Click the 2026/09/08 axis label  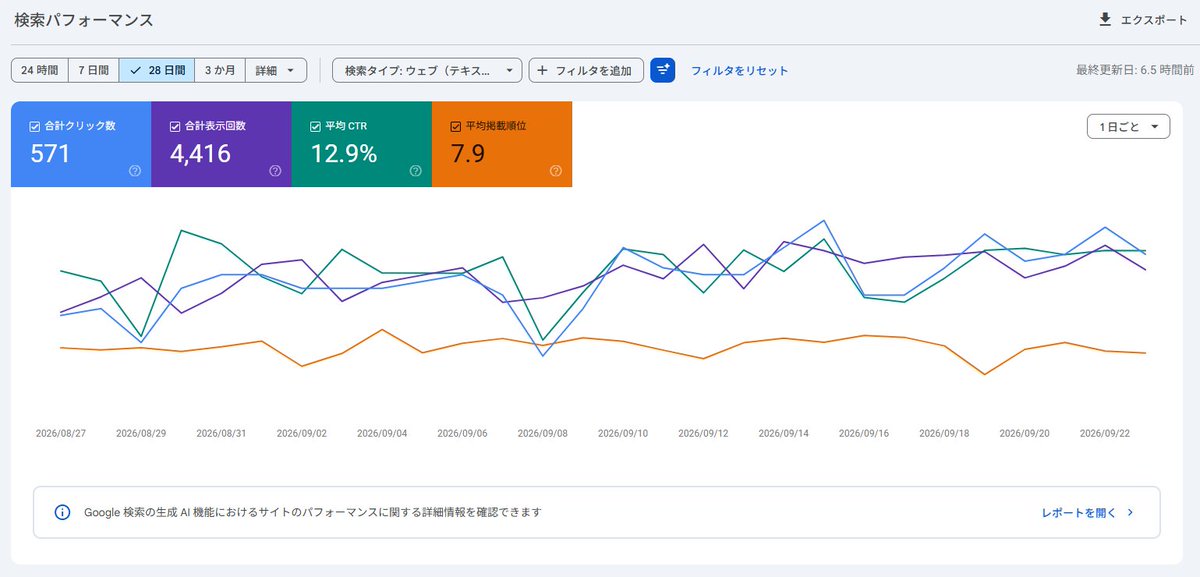pyautogui.click(x=543, y=434)
